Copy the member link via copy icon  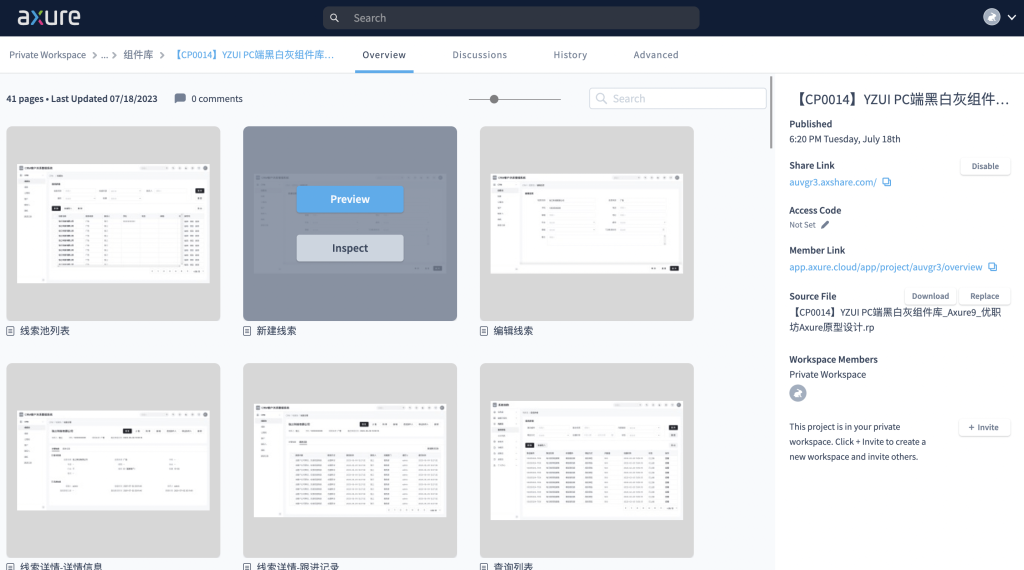[x=992, y=267]
